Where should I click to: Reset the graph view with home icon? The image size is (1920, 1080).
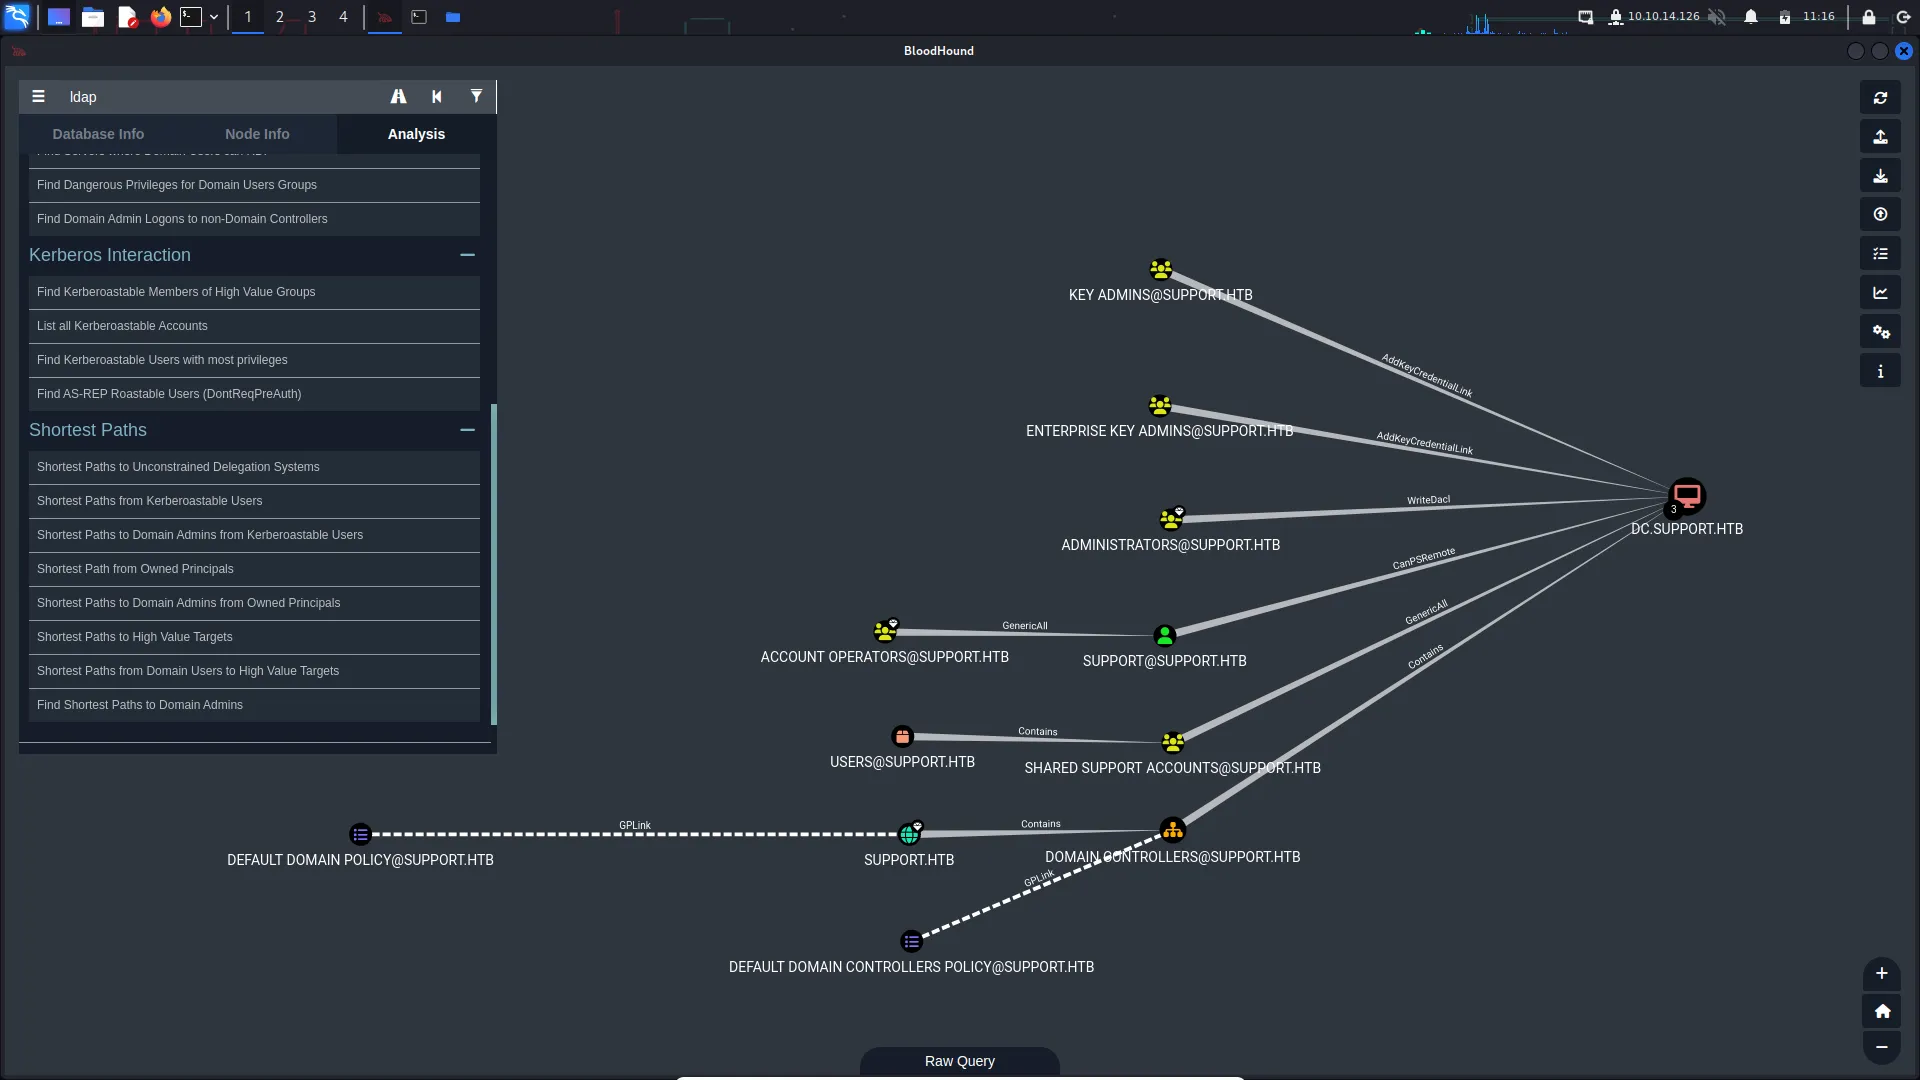[x=1881, y=1011]
